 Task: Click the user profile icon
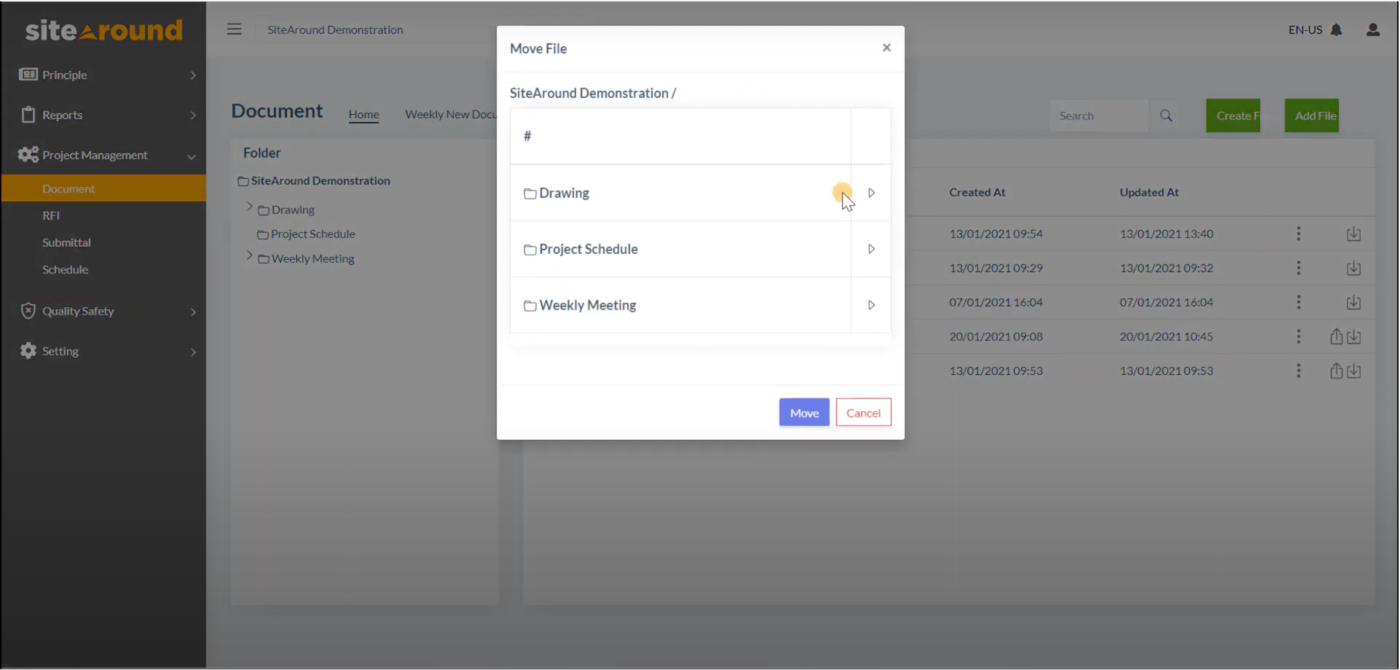1371,30
